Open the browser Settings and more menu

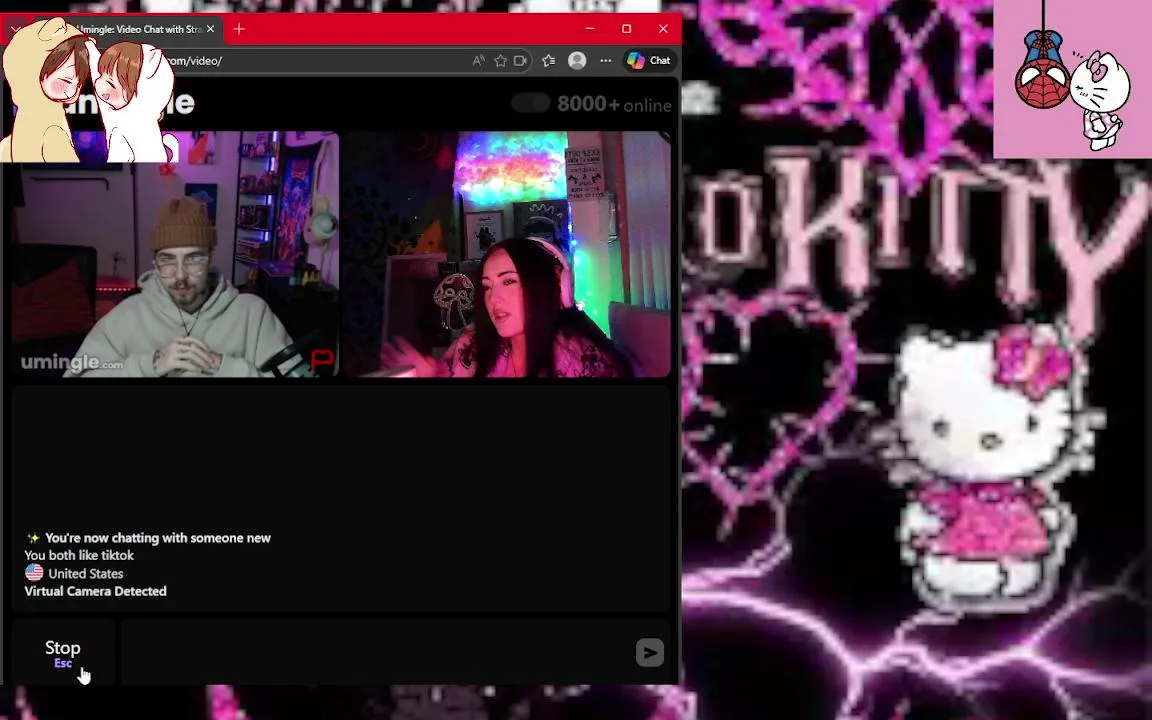(605, 61)
